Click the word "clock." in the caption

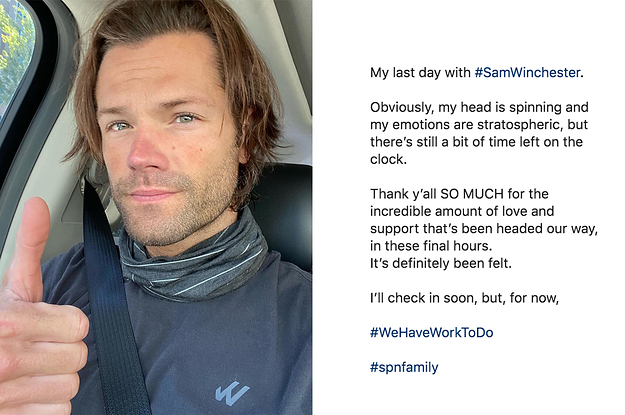(390, 159)
